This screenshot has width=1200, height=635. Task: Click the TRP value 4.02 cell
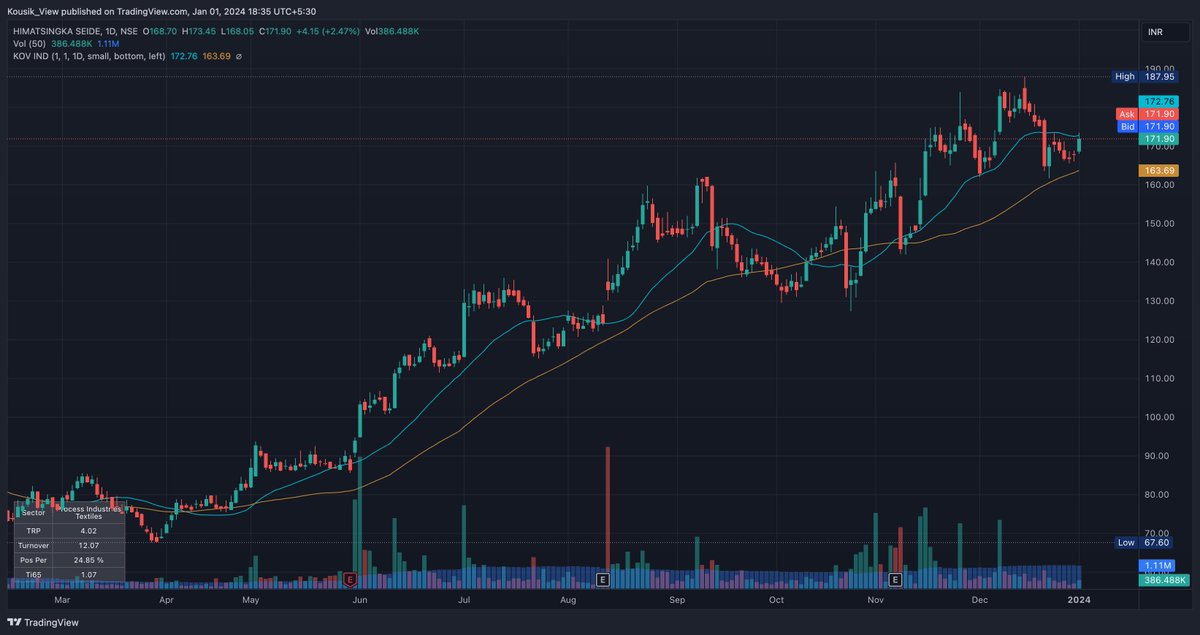tap(88, 531)
